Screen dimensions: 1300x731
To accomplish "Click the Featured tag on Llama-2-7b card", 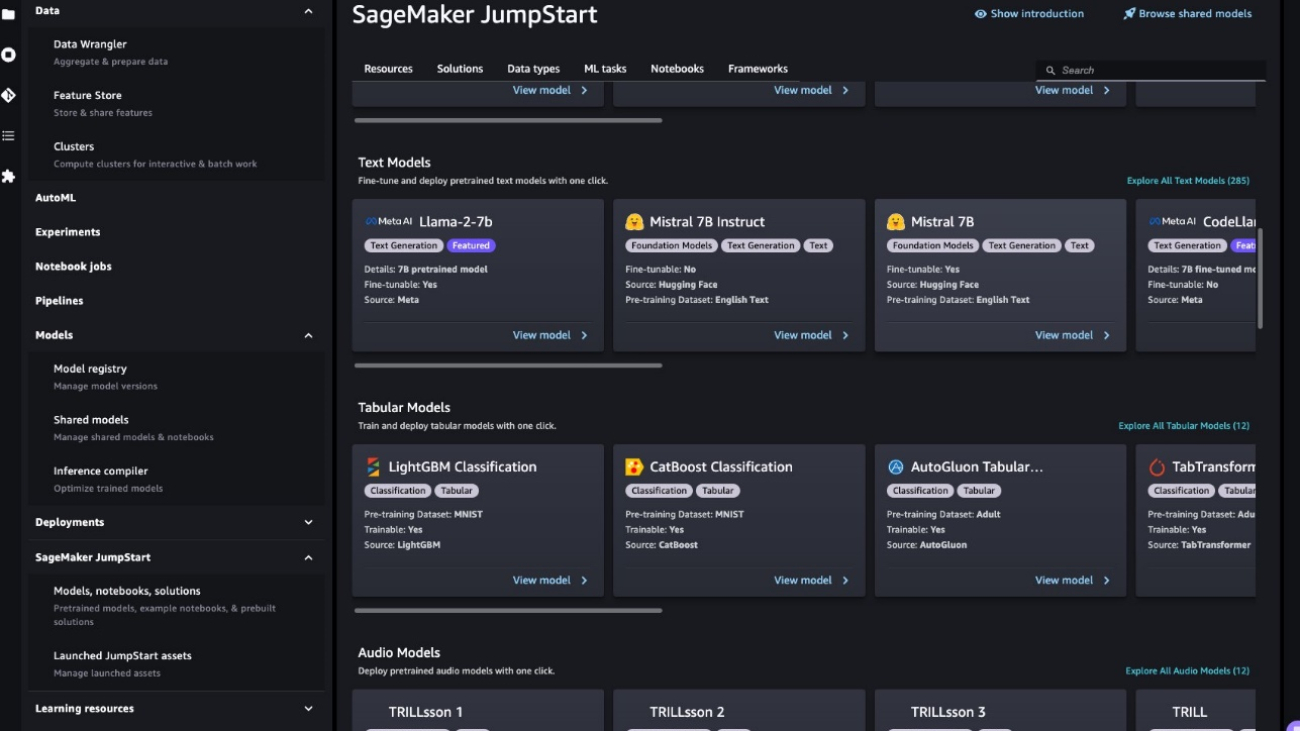I will [470, 246].
